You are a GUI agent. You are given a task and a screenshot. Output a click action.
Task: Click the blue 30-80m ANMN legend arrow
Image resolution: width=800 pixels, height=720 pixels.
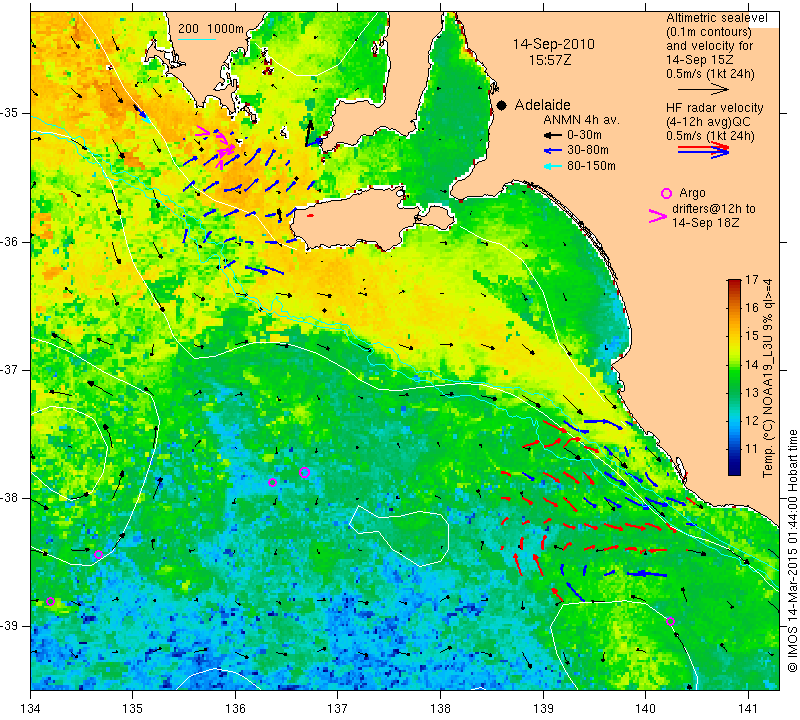553,151
